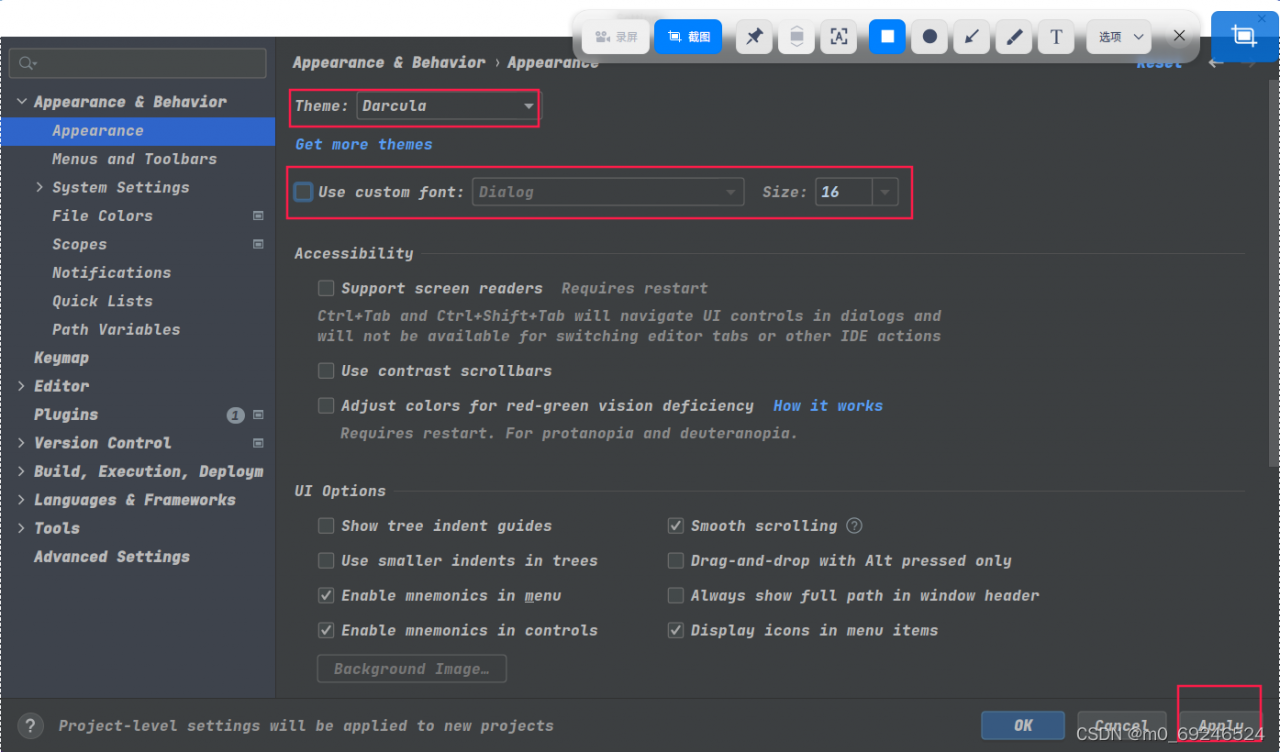Enable the Use custom font checkbox
Viewport: 1280px width, 752px height.
[304, 192]
